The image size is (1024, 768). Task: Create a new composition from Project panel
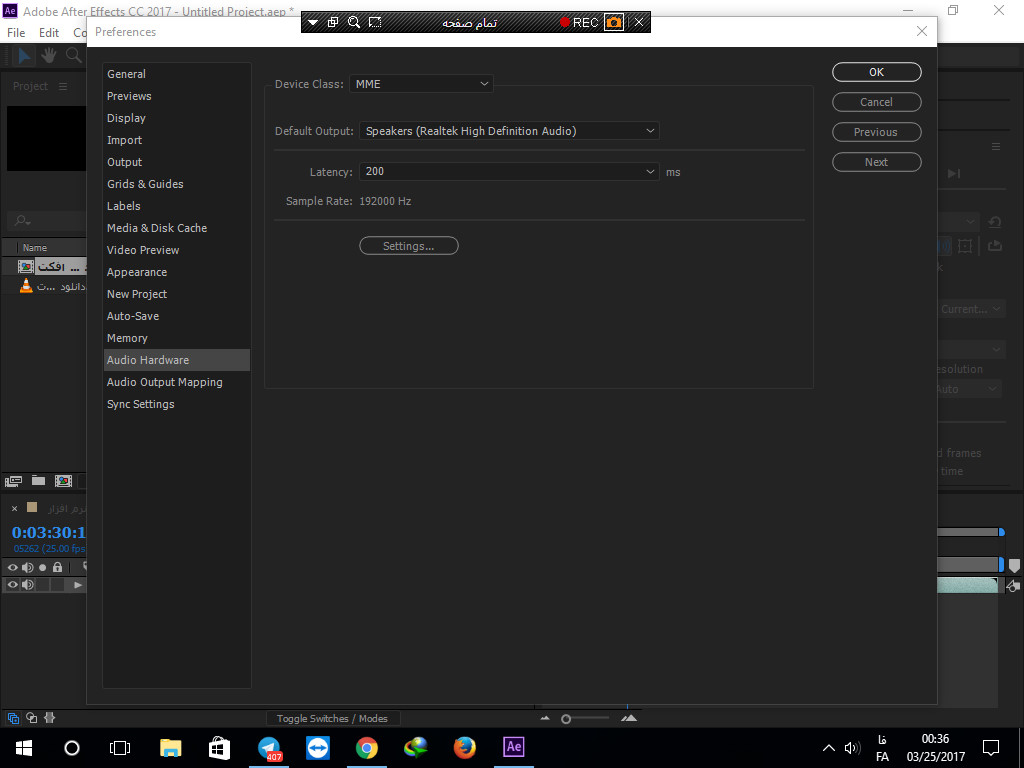tap(63, 481)
